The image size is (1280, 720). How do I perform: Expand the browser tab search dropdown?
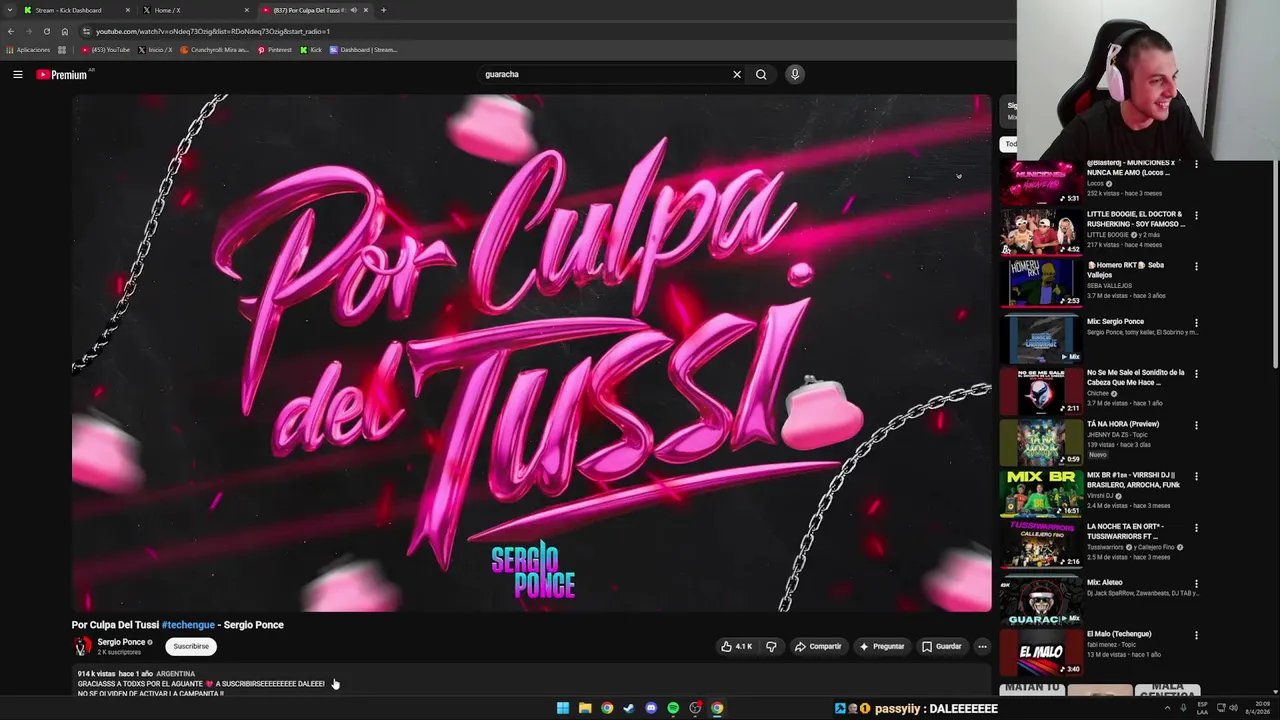pos(10,10)
